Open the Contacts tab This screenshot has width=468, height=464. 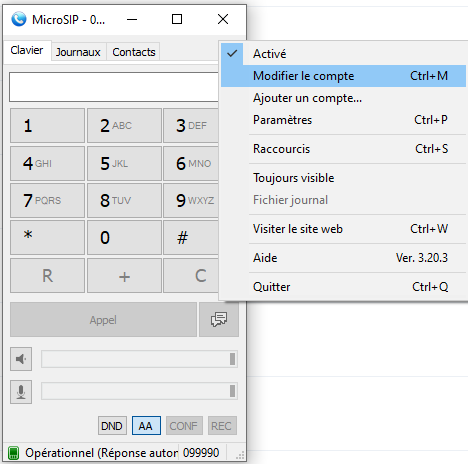pyautogui.click(x=134, y=52)
